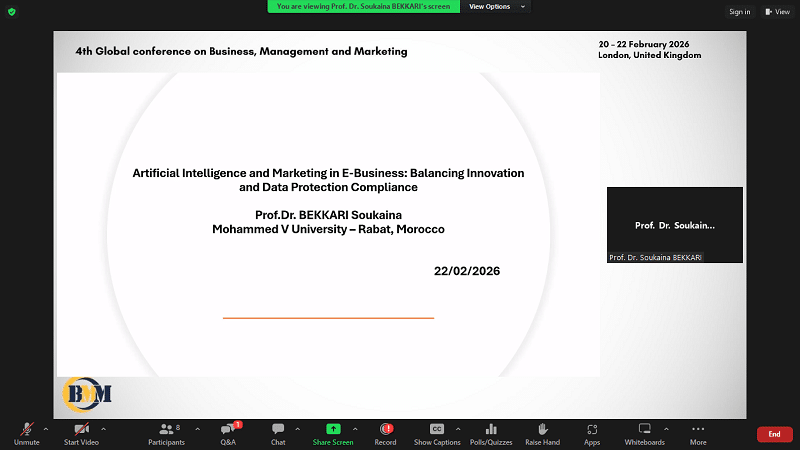Expand the video options arrow beside Start Video
The height and width of the screenshot is (450, 800).
pos(103,428)
